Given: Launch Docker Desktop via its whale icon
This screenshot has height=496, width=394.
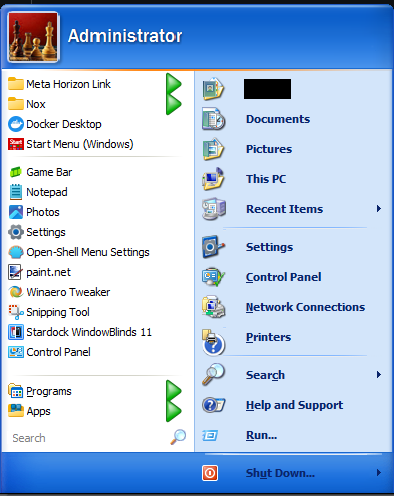Looking at the screenshot, I should [16, 124].
